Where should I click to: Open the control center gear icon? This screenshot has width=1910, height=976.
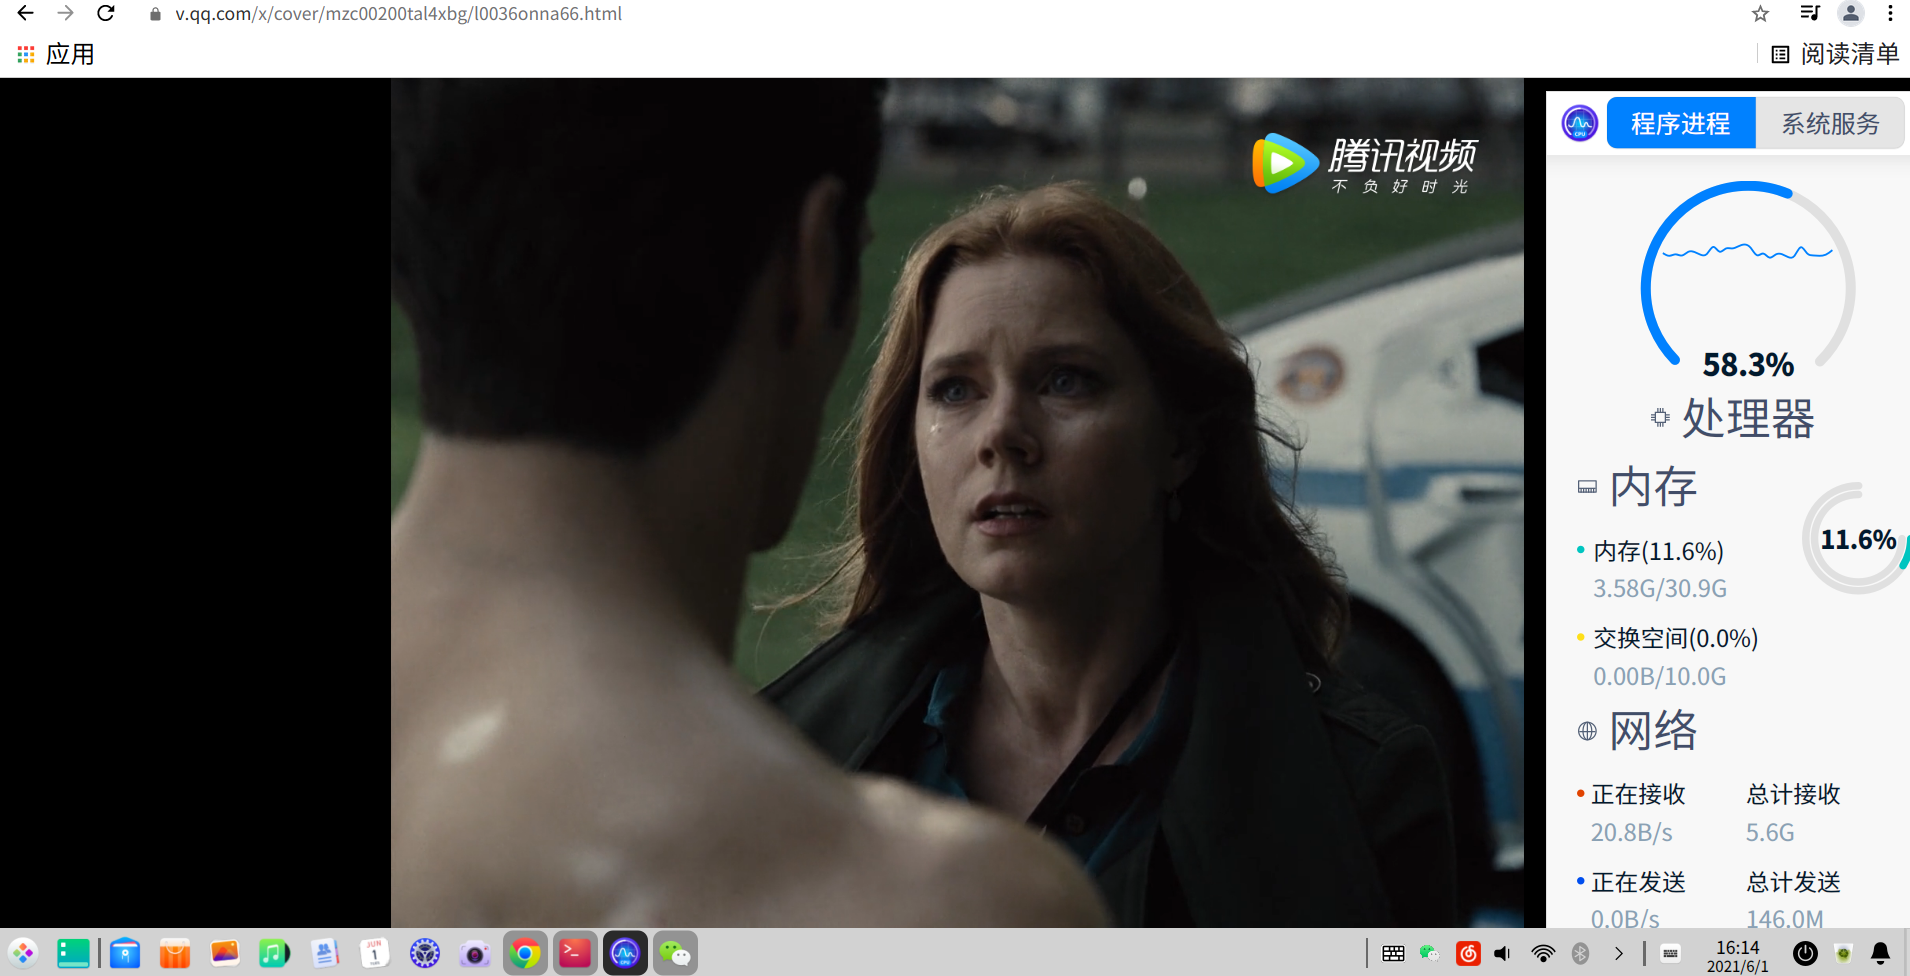click(x=425, y=953)
